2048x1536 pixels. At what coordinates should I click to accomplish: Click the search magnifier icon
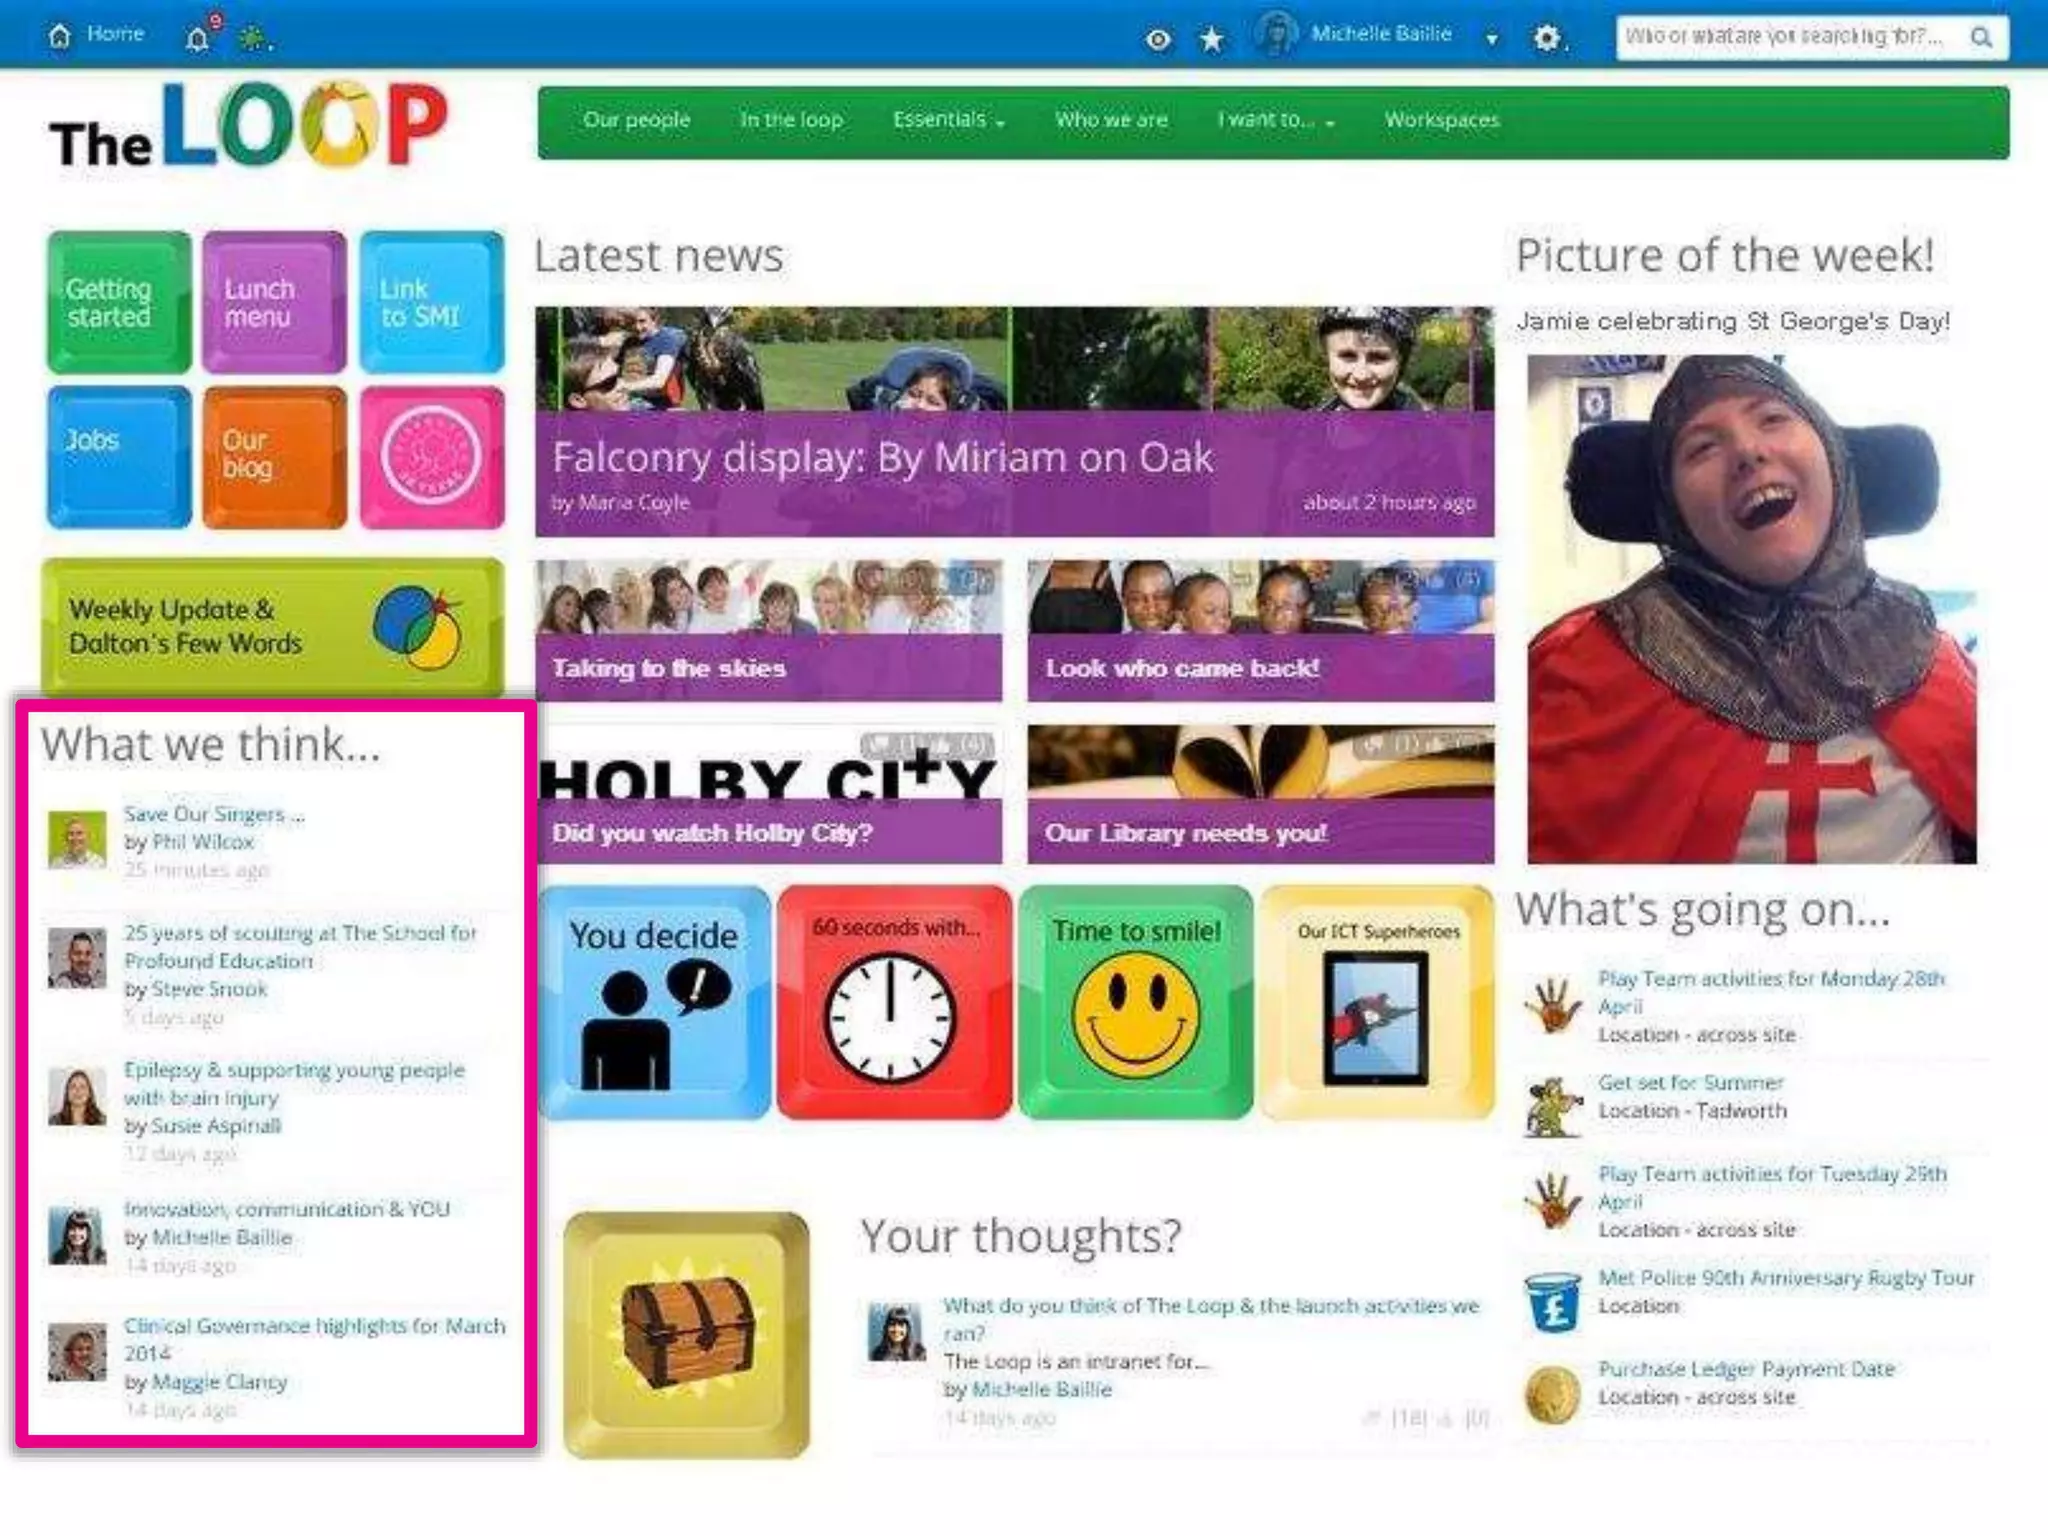pyautogui.click(x=1980, y=37)
